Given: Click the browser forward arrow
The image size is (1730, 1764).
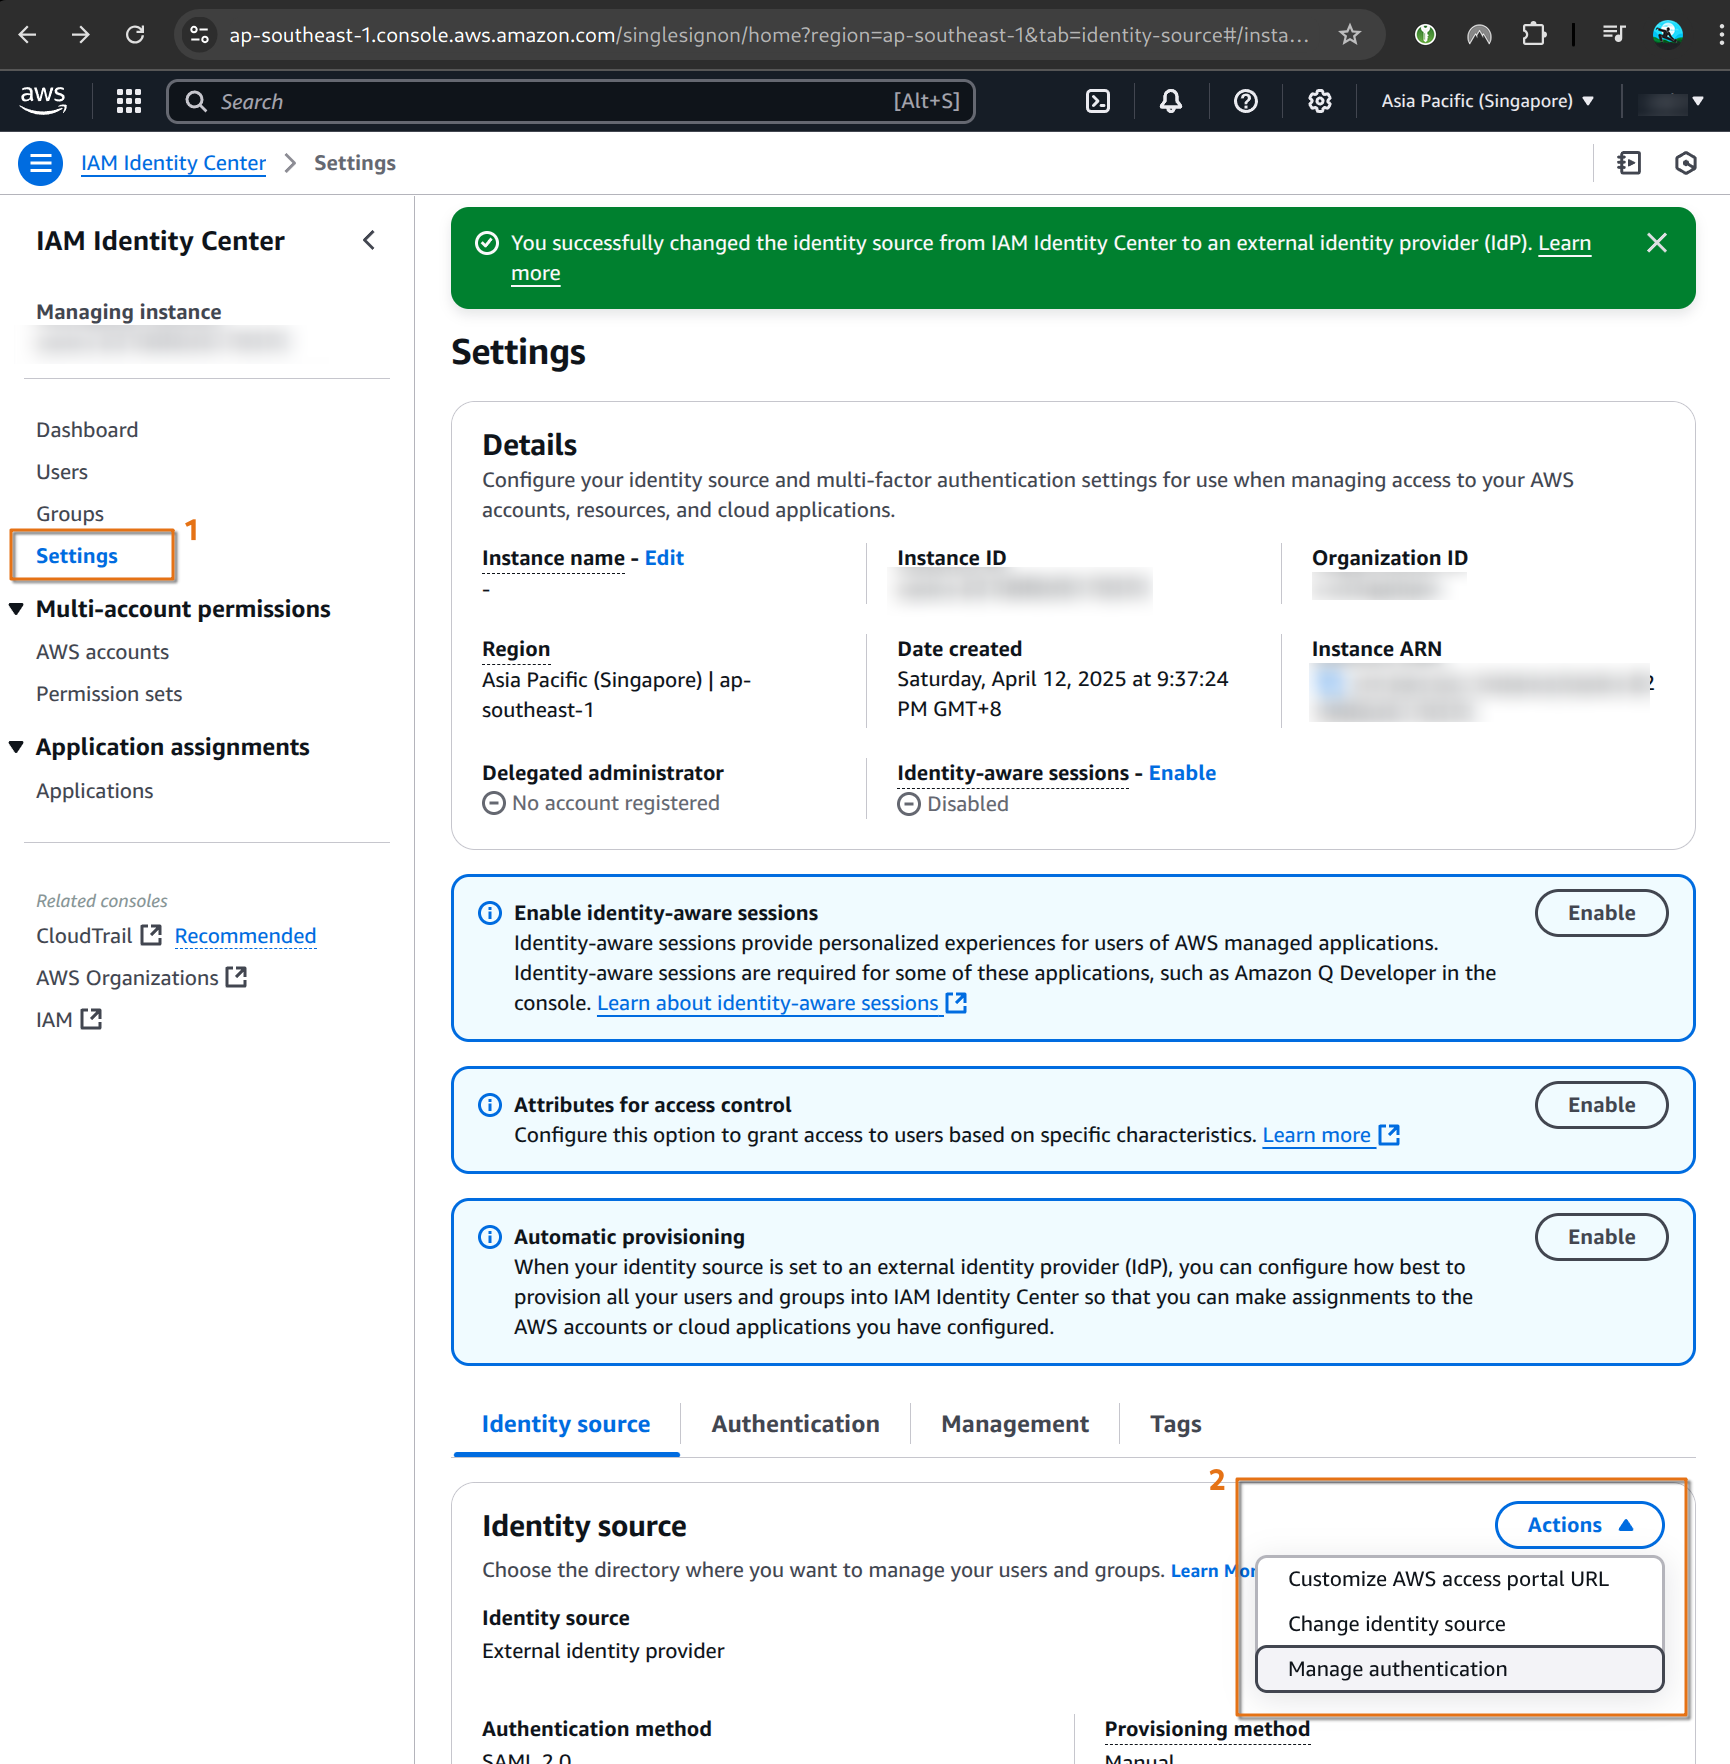Looking at the screenshot, I should 81,35.
